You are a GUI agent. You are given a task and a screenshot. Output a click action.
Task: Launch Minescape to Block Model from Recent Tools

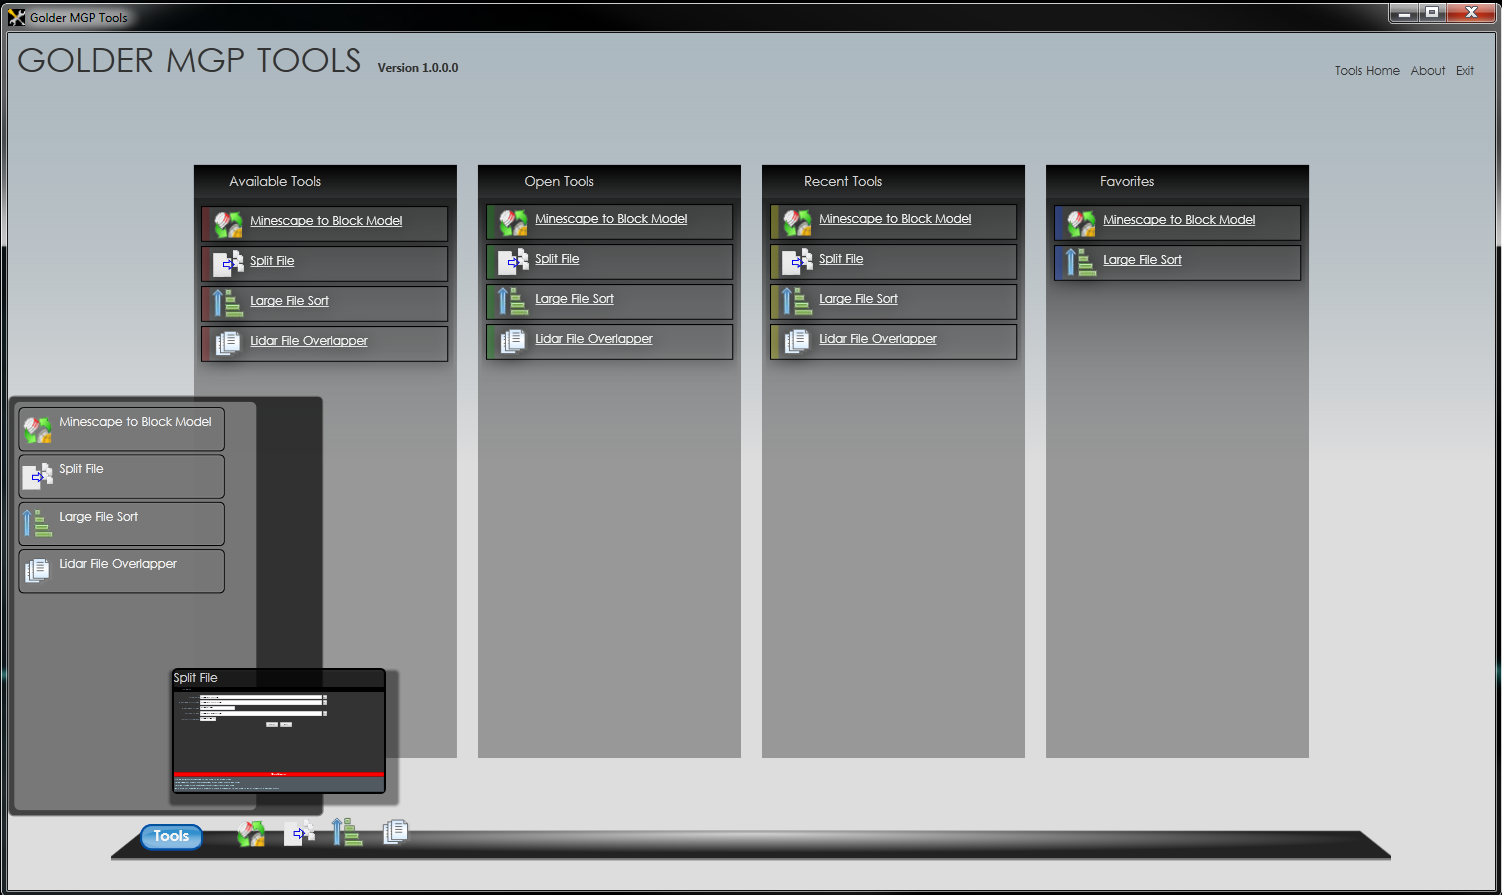coord(895,219)
